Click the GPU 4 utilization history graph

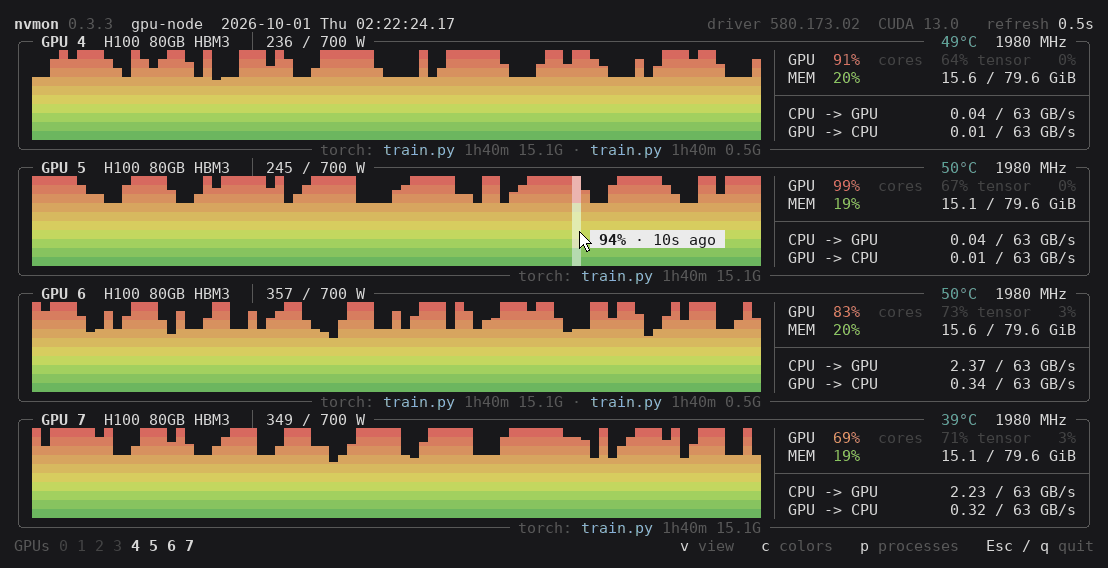[x=396, y=95]
